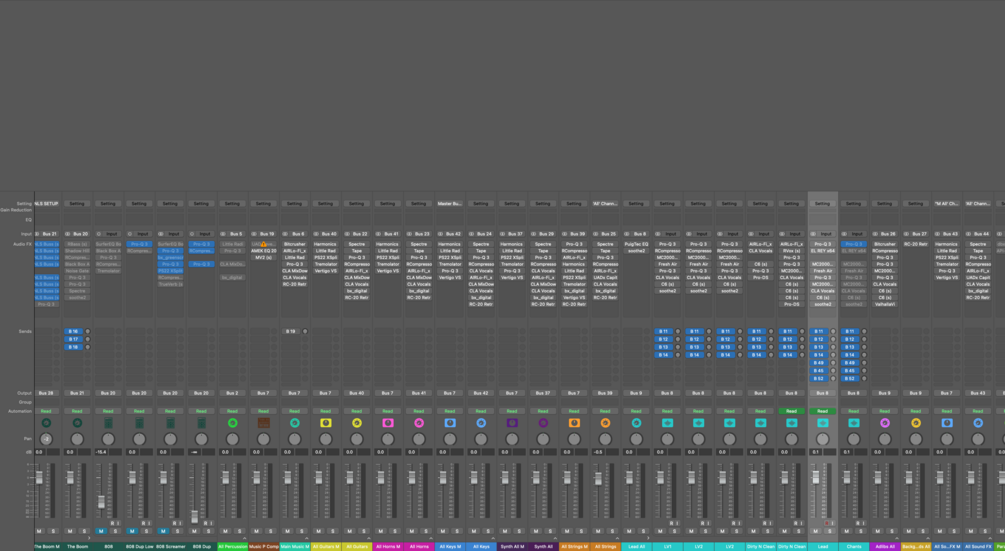
Task: Select the Music P Comp name label
Action: pyautogui.click(x=263, y=547)
